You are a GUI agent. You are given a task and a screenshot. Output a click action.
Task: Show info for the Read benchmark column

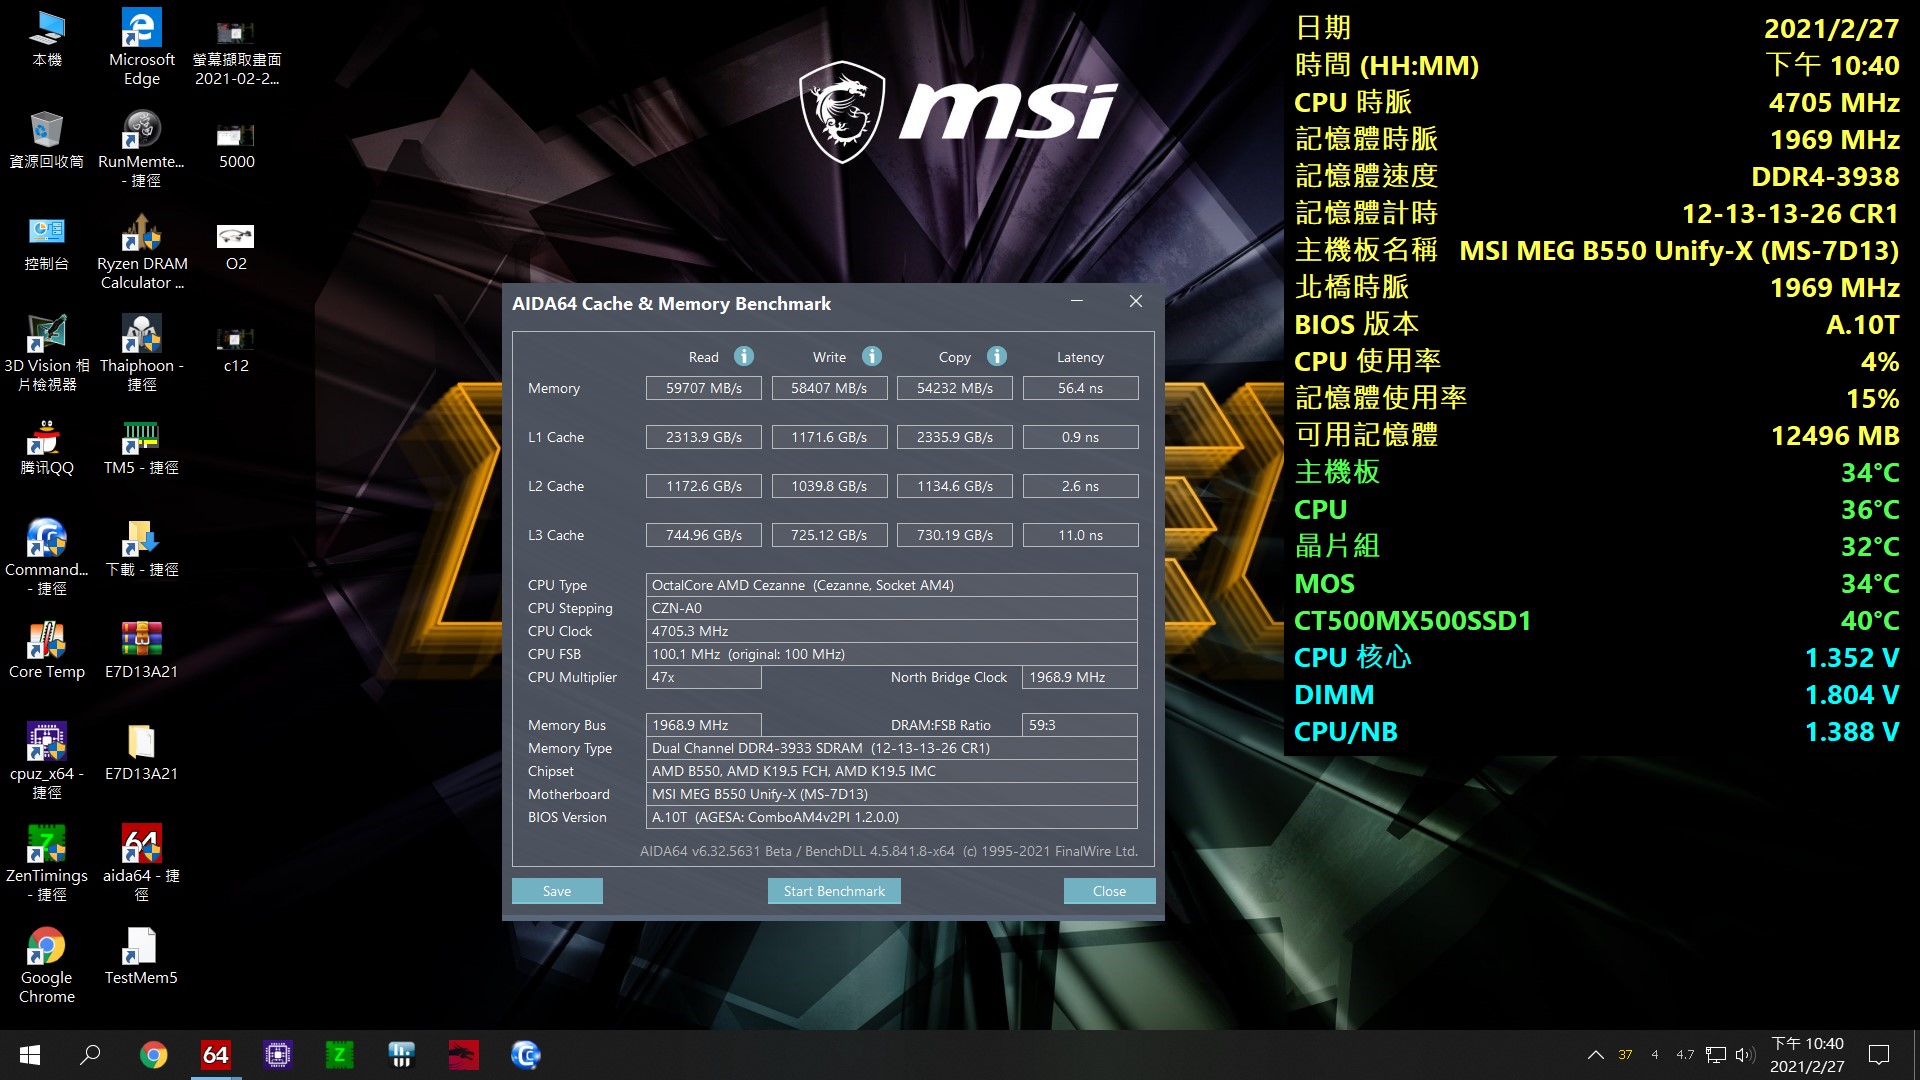pos(744,356)
